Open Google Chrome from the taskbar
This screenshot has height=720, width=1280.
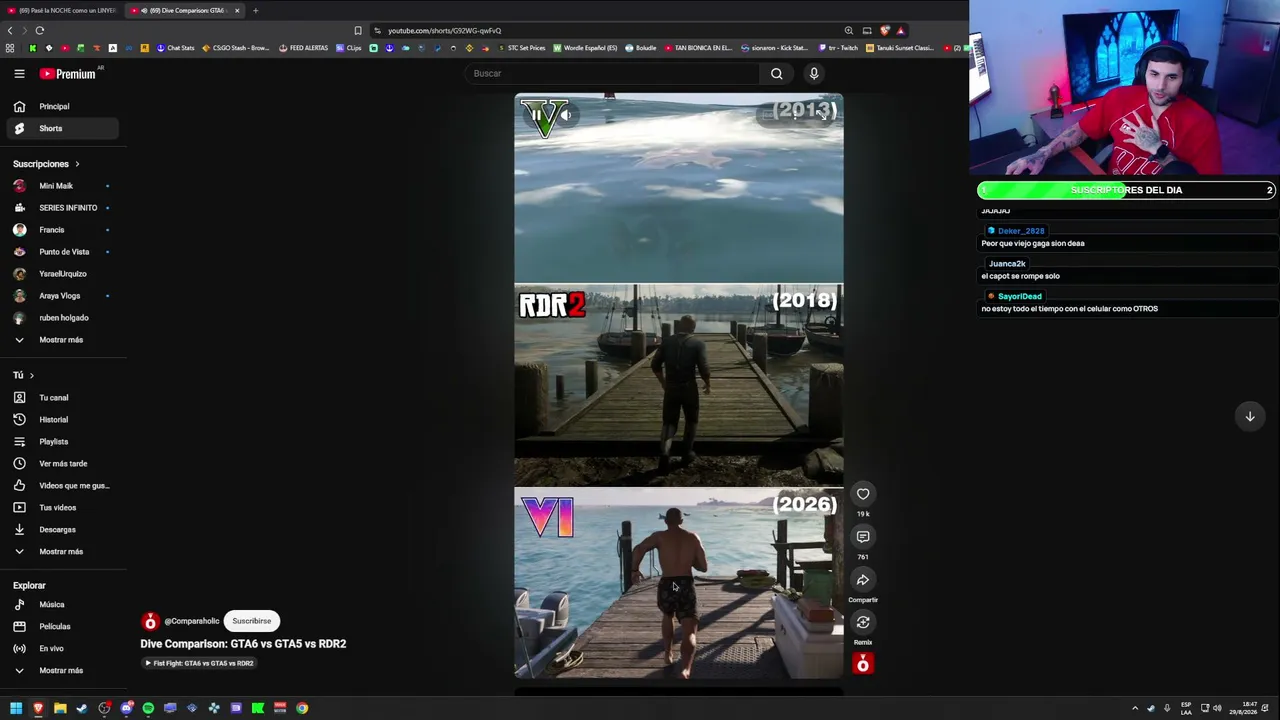click(x=302, y=708)
